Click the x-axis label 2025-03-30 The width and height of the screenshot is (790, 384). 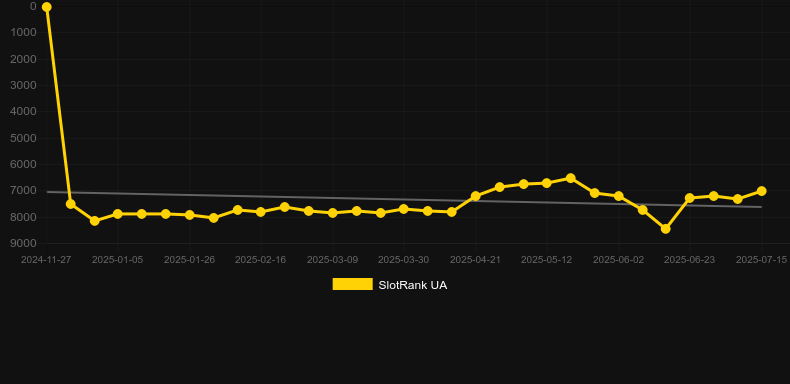pyautogui.click(x=404, y=260)
